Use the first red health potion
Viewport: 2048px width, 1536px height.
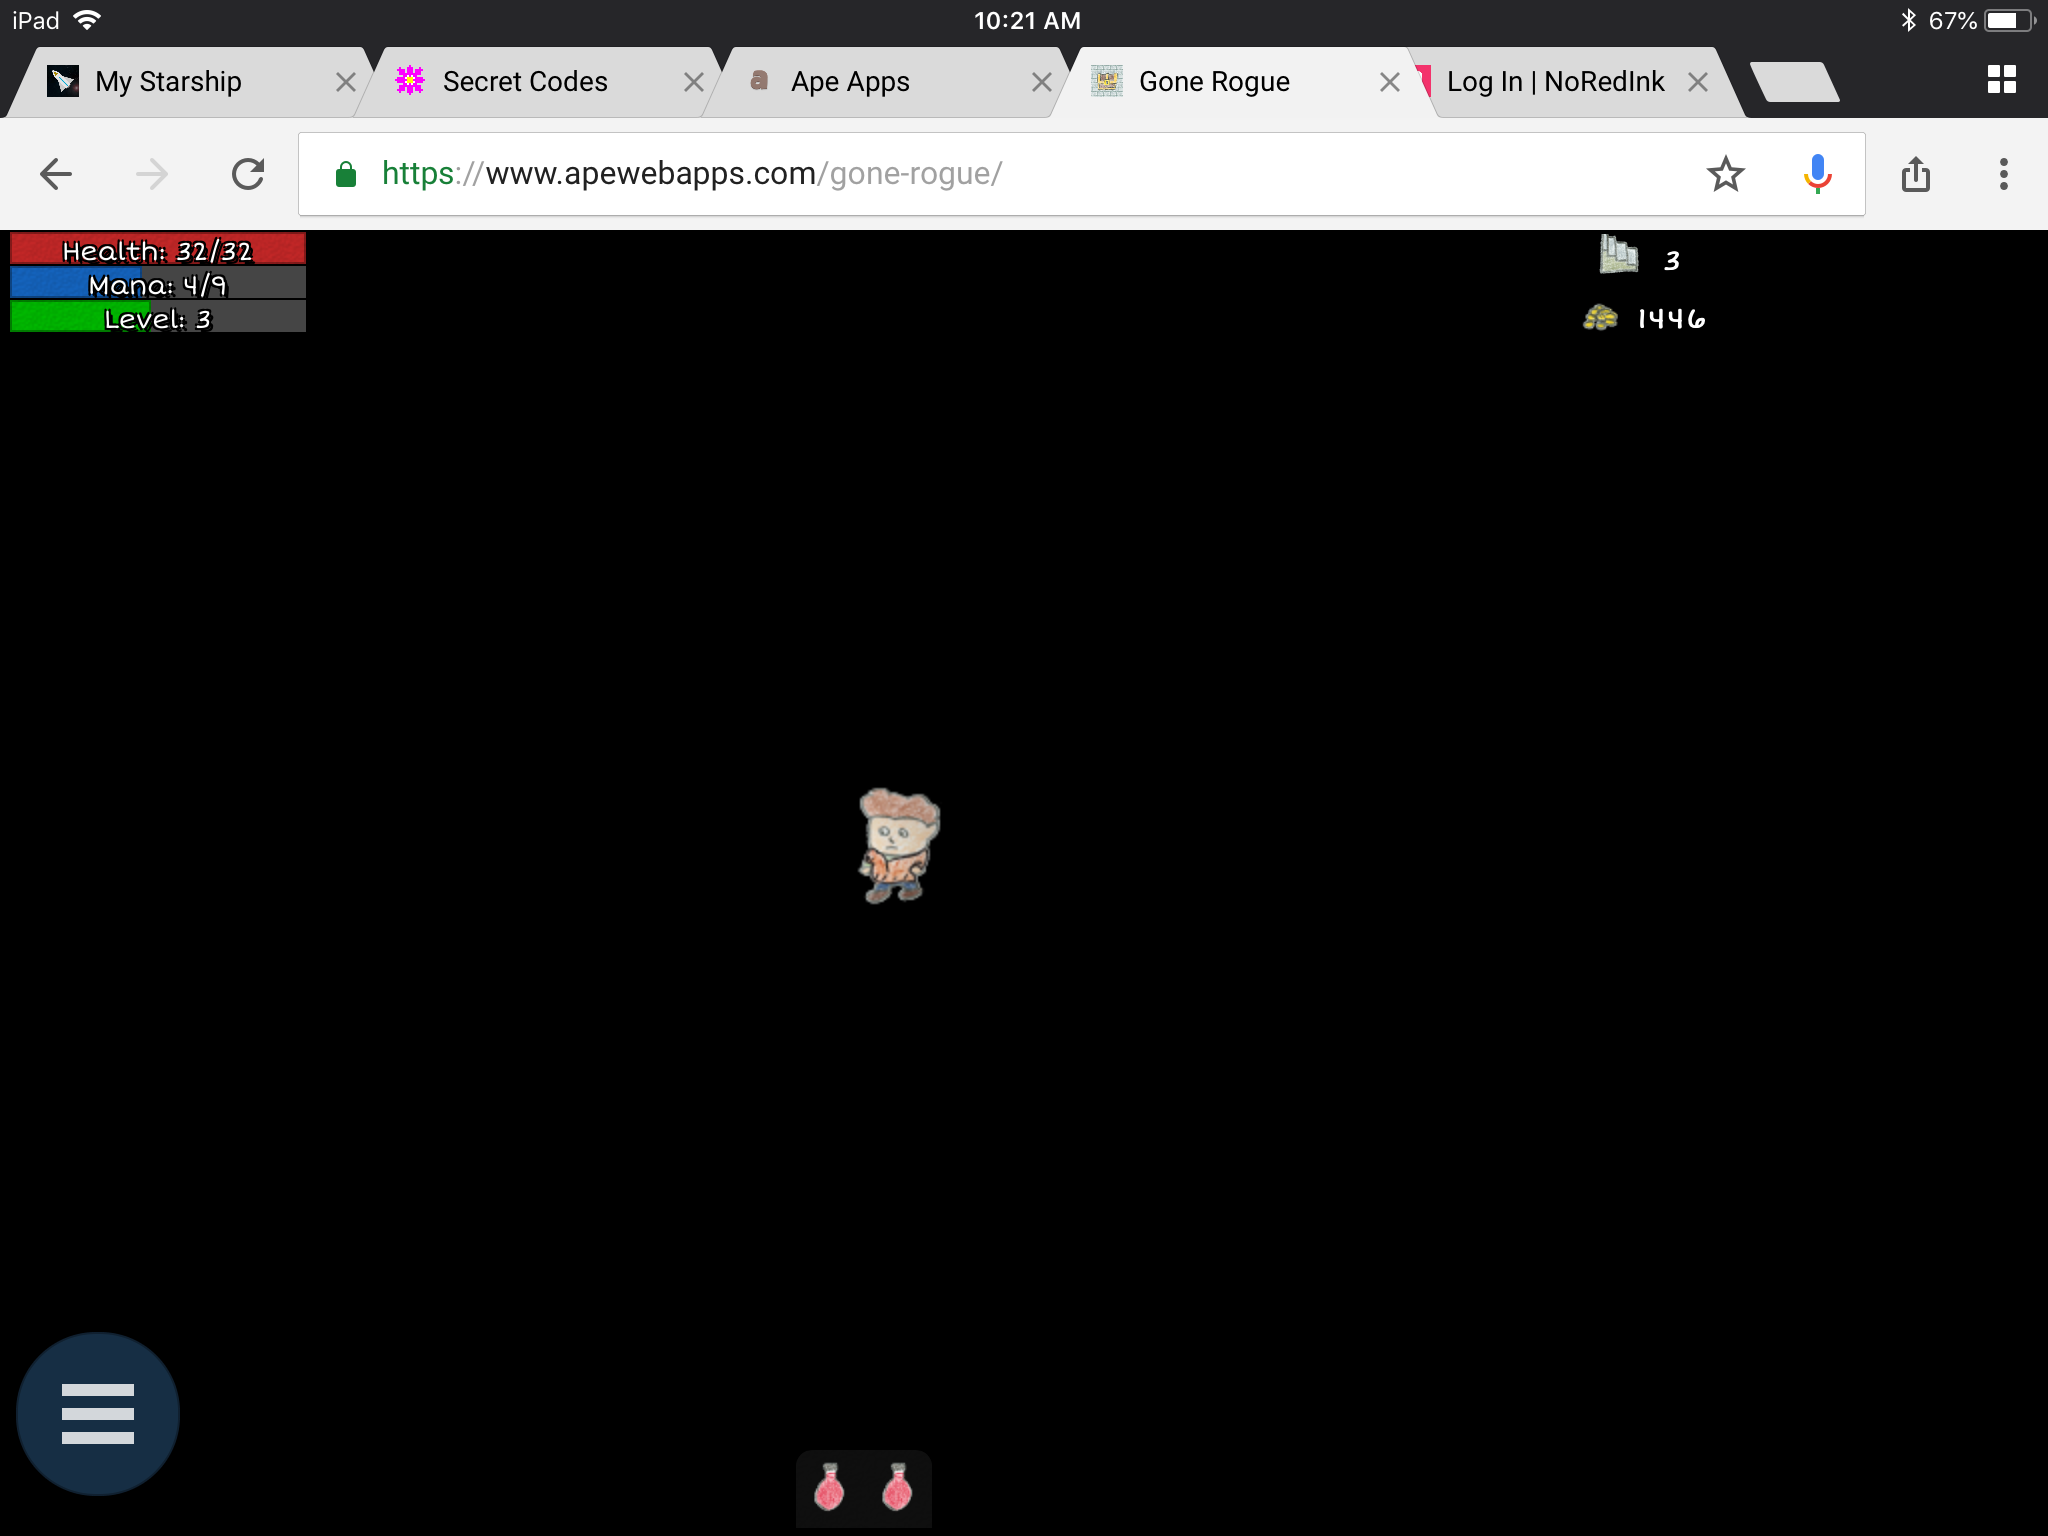coord(829,1487)
